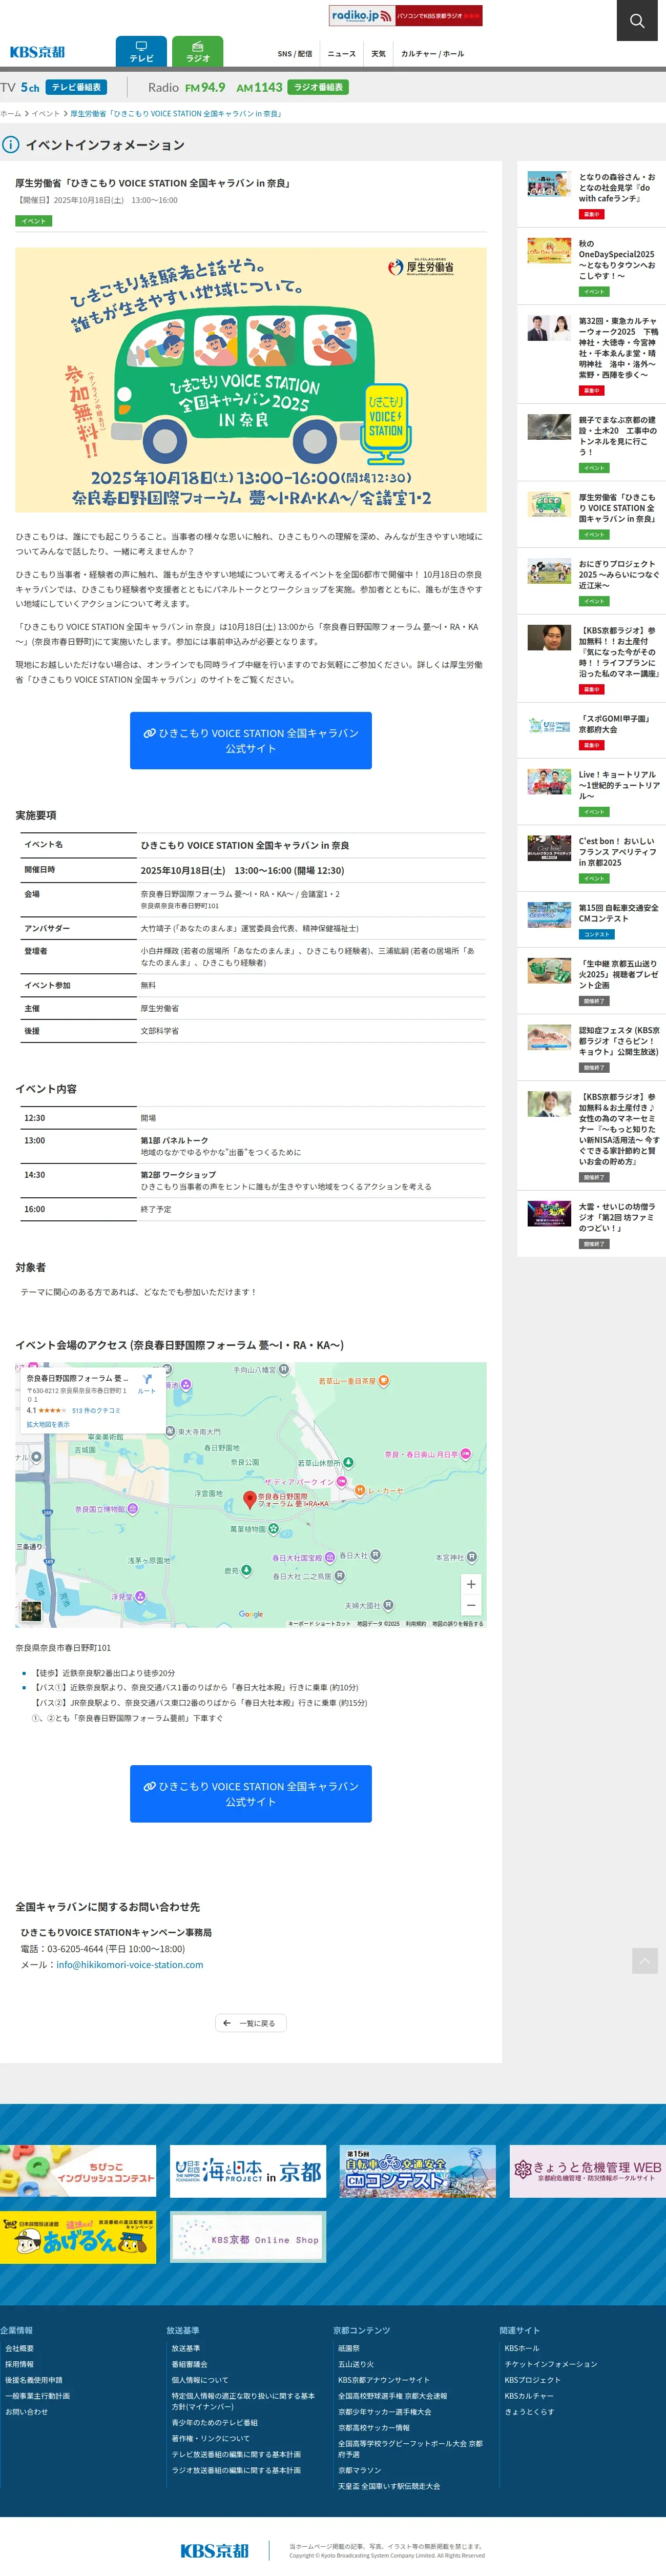This screenshot has width=666, height=2576.
Task: Open the あげるくん banner
Action: [x=78, y=2237]
